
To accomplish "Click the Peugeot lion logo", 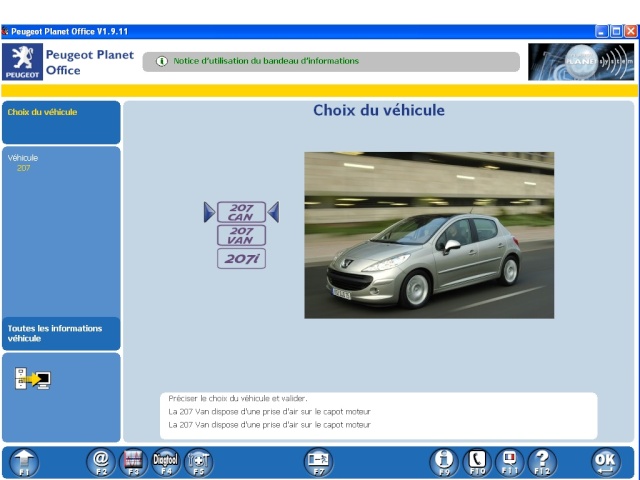I will click(x=22, y=62).
